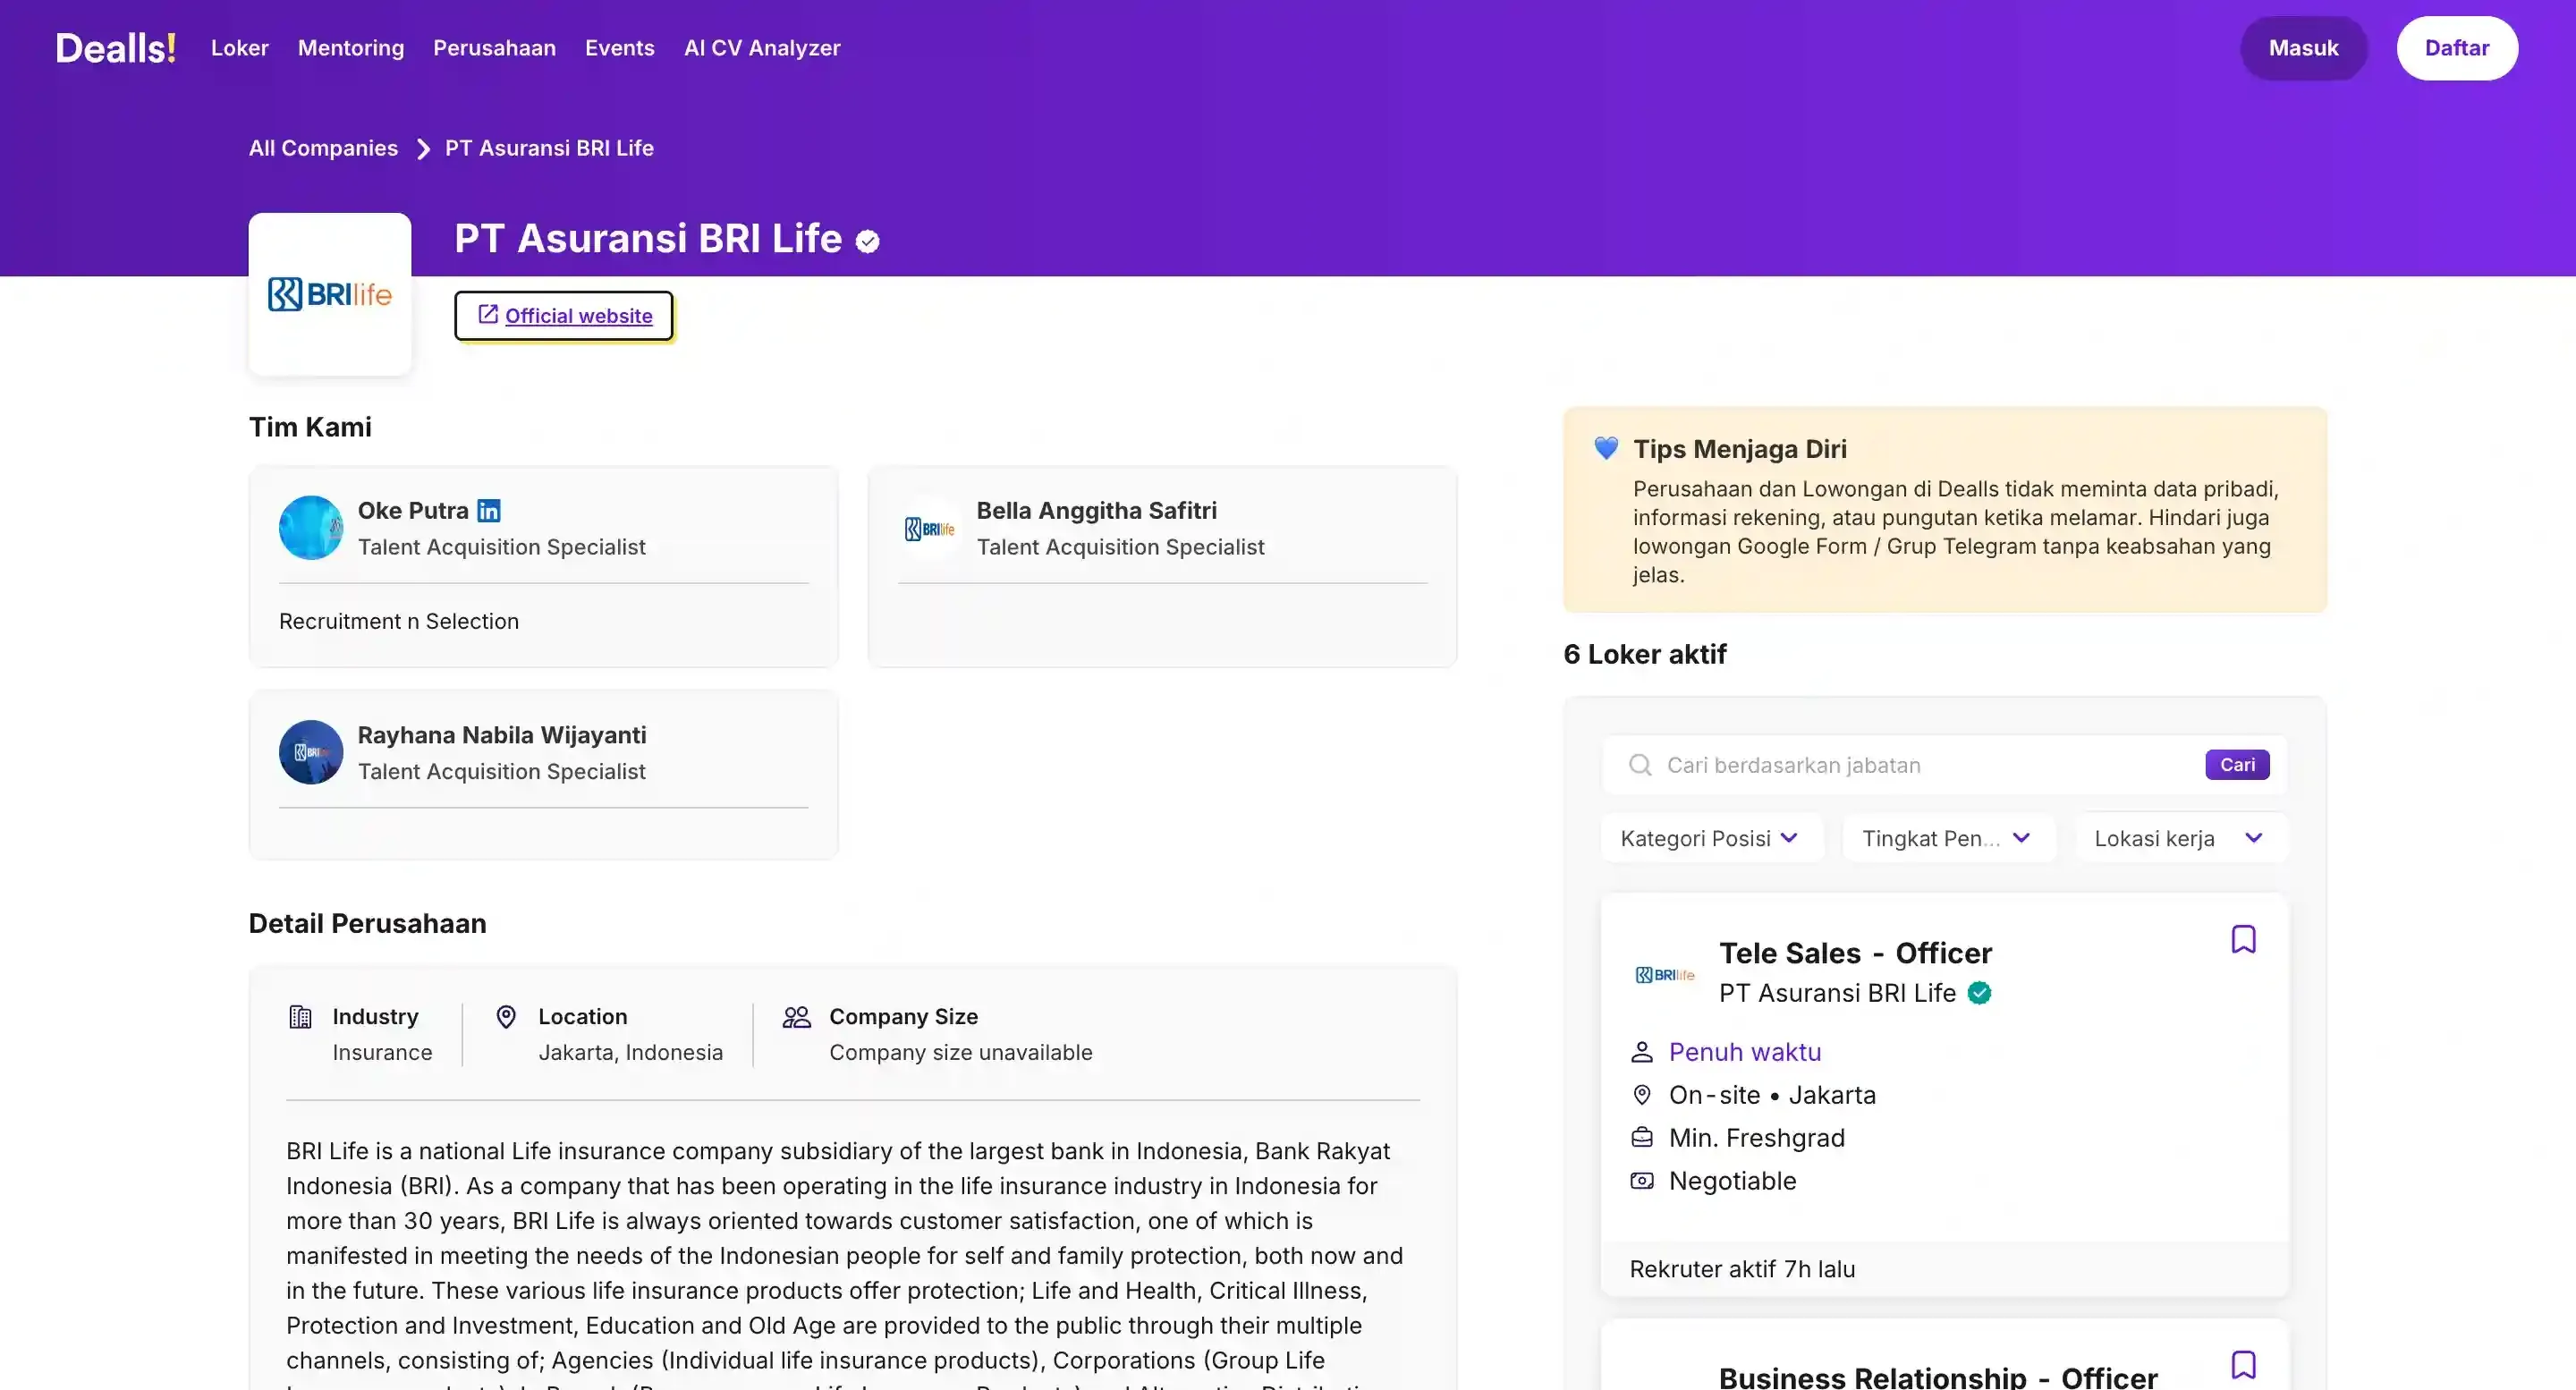Click the Industry building icon
Screen dimensions: 2576x1390
pyautogui.click(x=300, y=1017)
